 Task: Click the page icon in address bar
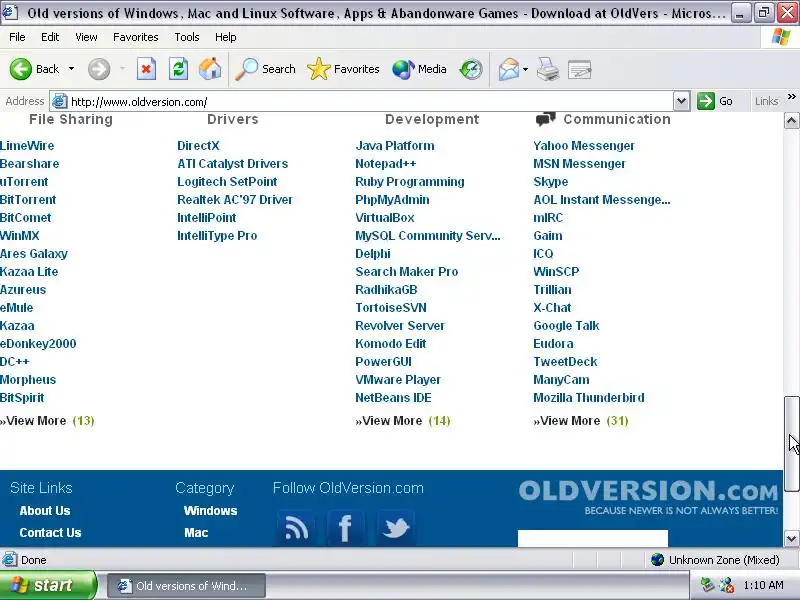[x=60, y=102]
